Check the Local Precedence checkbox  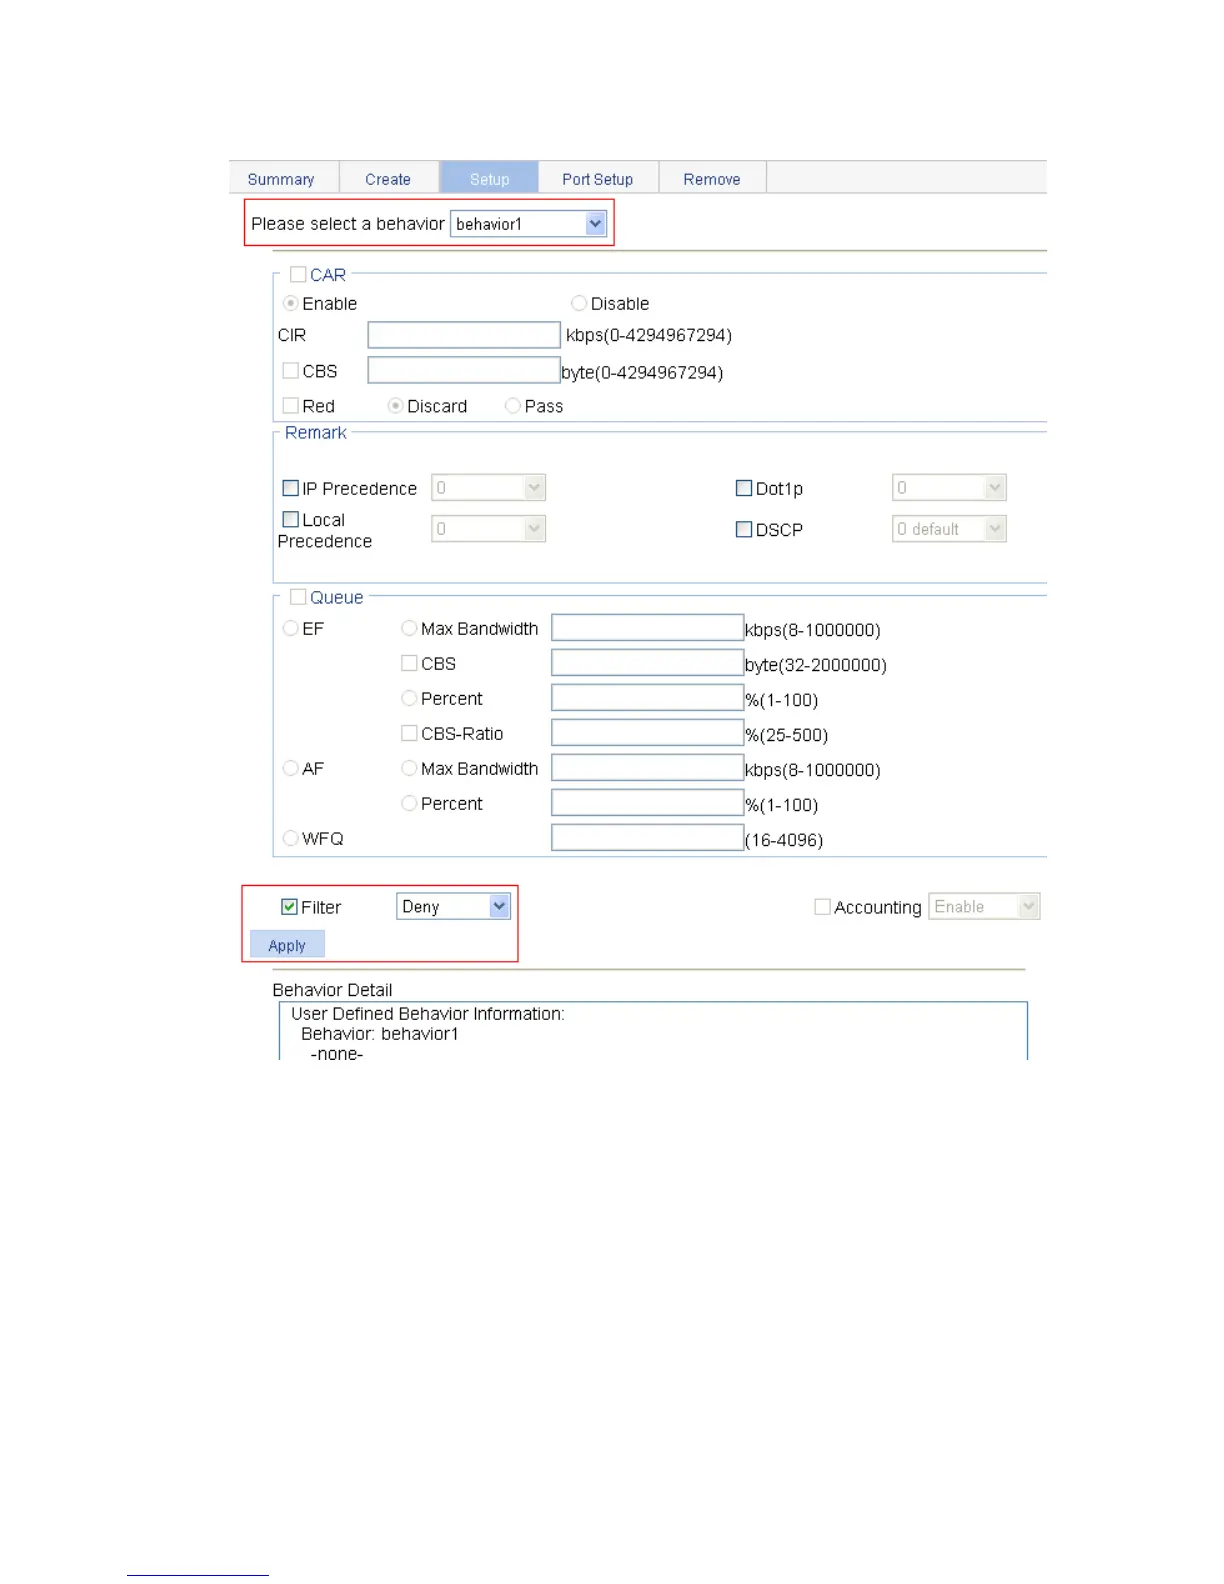[x=291, y=519]
